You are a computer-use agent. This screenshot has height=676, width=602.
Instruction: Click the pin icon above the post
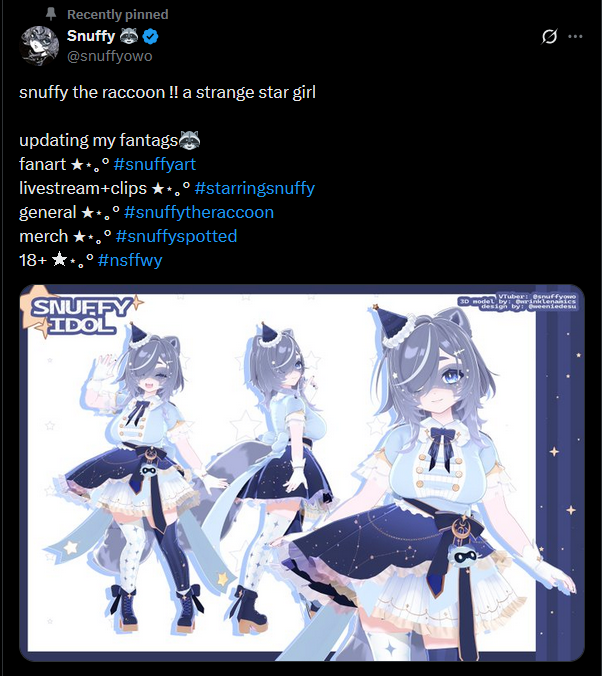pyautogui.click(x=51, y=14)
